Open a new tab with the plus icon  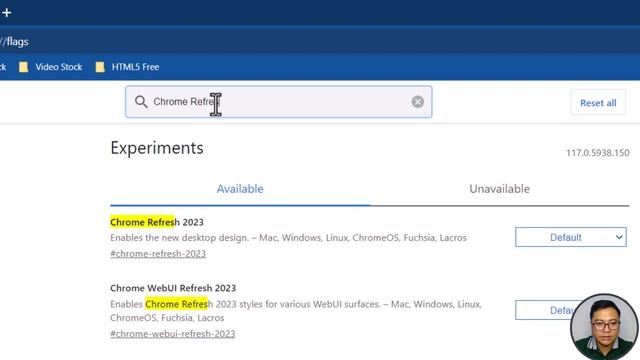click(x=7, y=13)
